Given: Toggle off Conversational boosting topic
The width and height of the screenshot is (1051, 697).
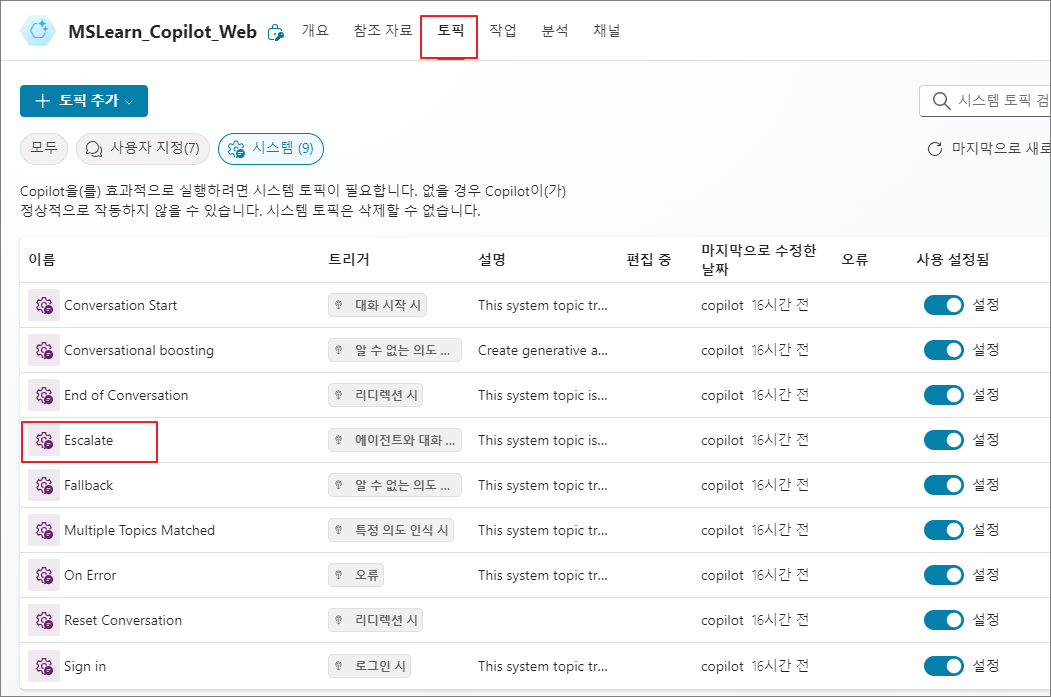Looking at the screenshot, I should click(x=944, y=350).
